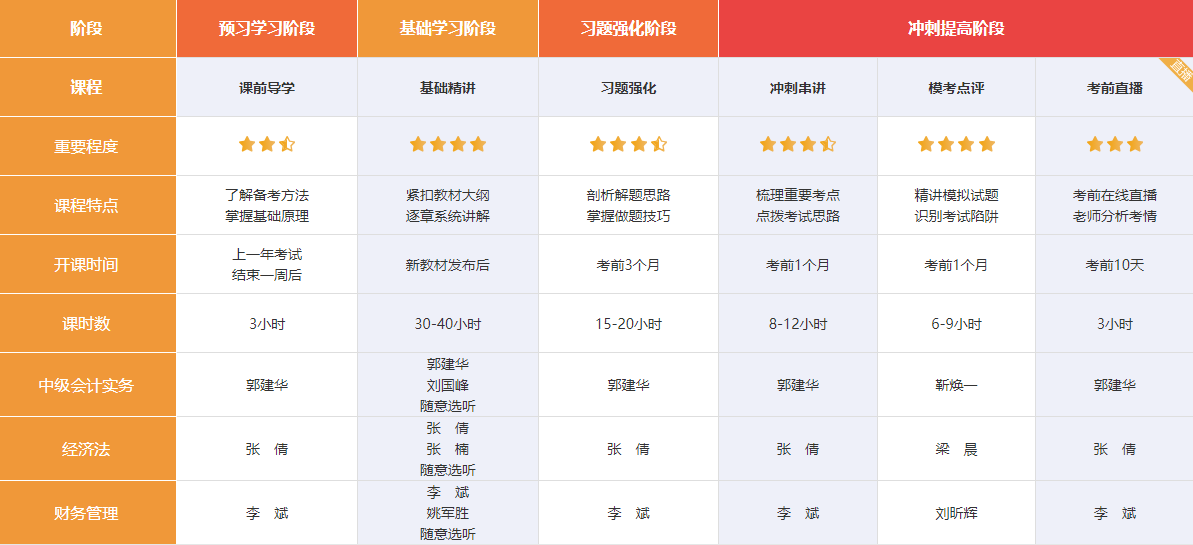Click 张倩 in the 习题强化 column
This screenshot has width=1193, height=545.
click(x=628, y=449)
